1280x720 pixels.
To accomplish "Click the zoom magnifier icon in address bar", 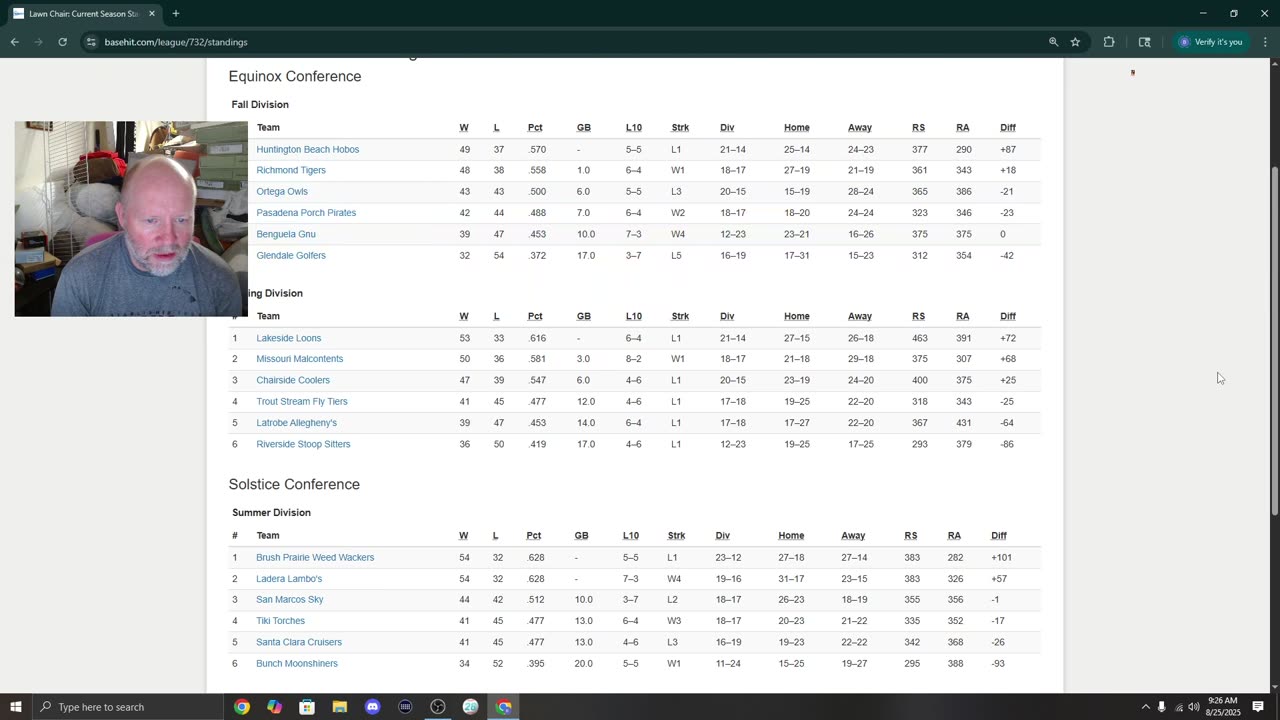I will pyautogui.click(x=1053, y=42).
